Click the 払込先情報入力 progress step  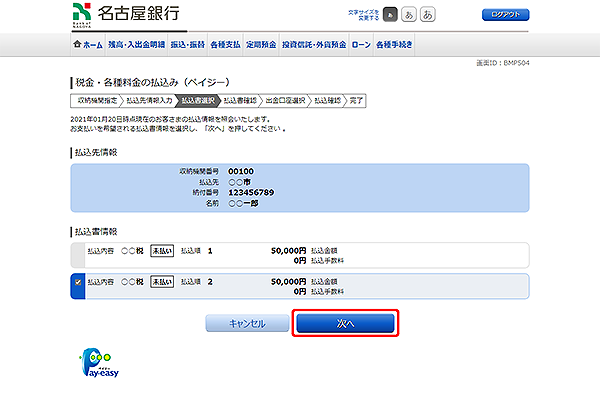coord(149,101)
